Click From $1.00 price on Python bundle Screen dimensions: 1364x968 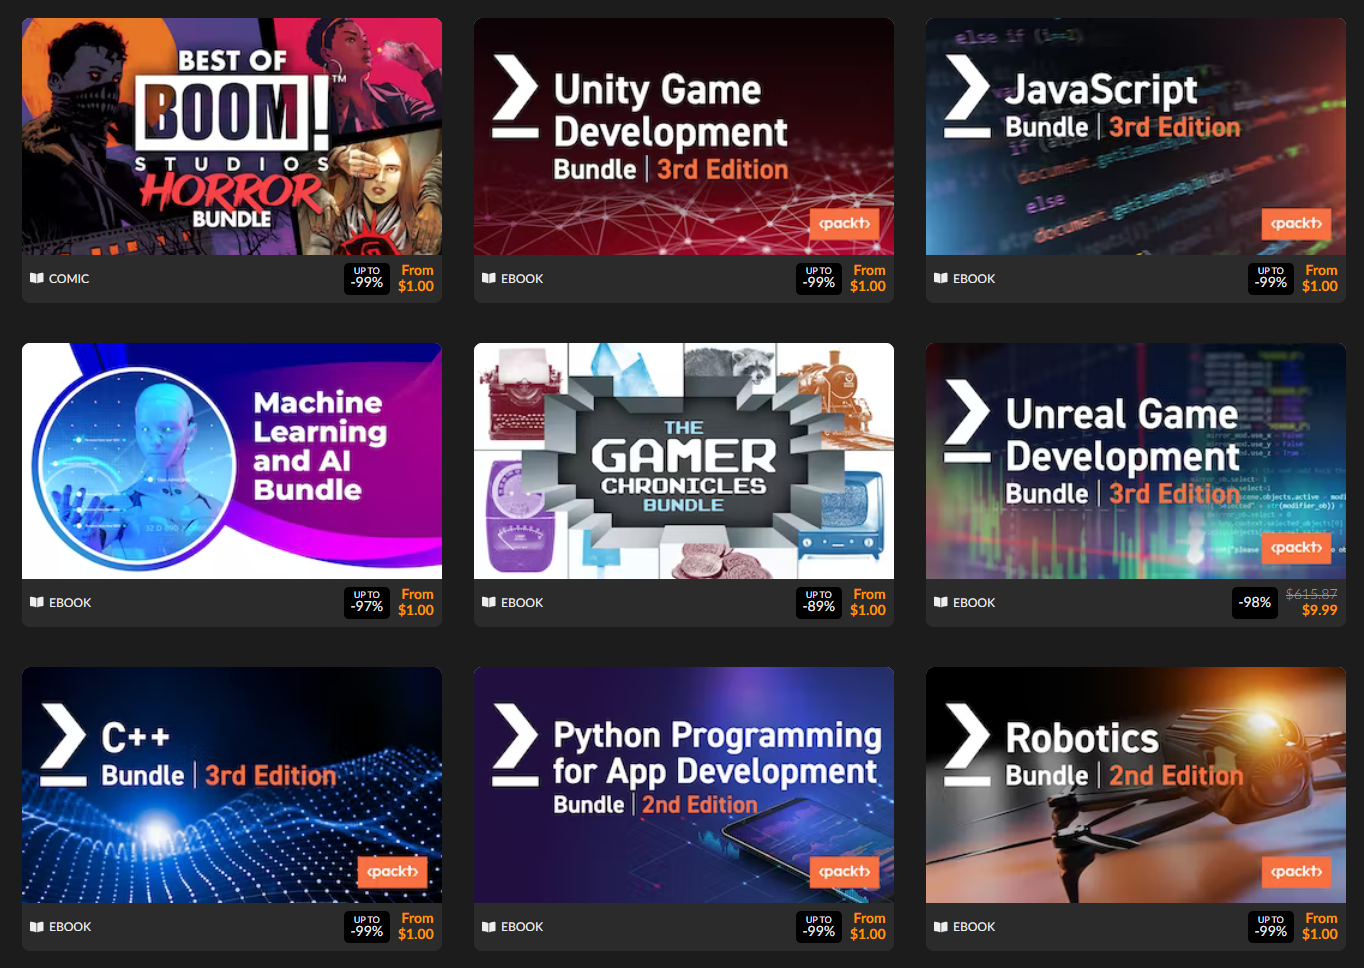point(868,926)
